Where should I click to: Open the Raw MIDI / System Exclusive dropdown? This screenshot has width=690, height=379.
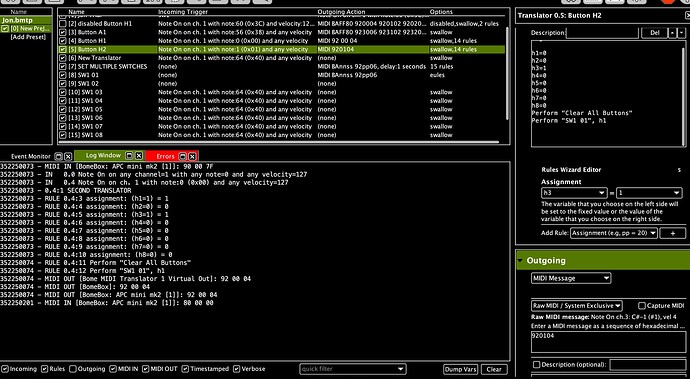pos(576,305)
